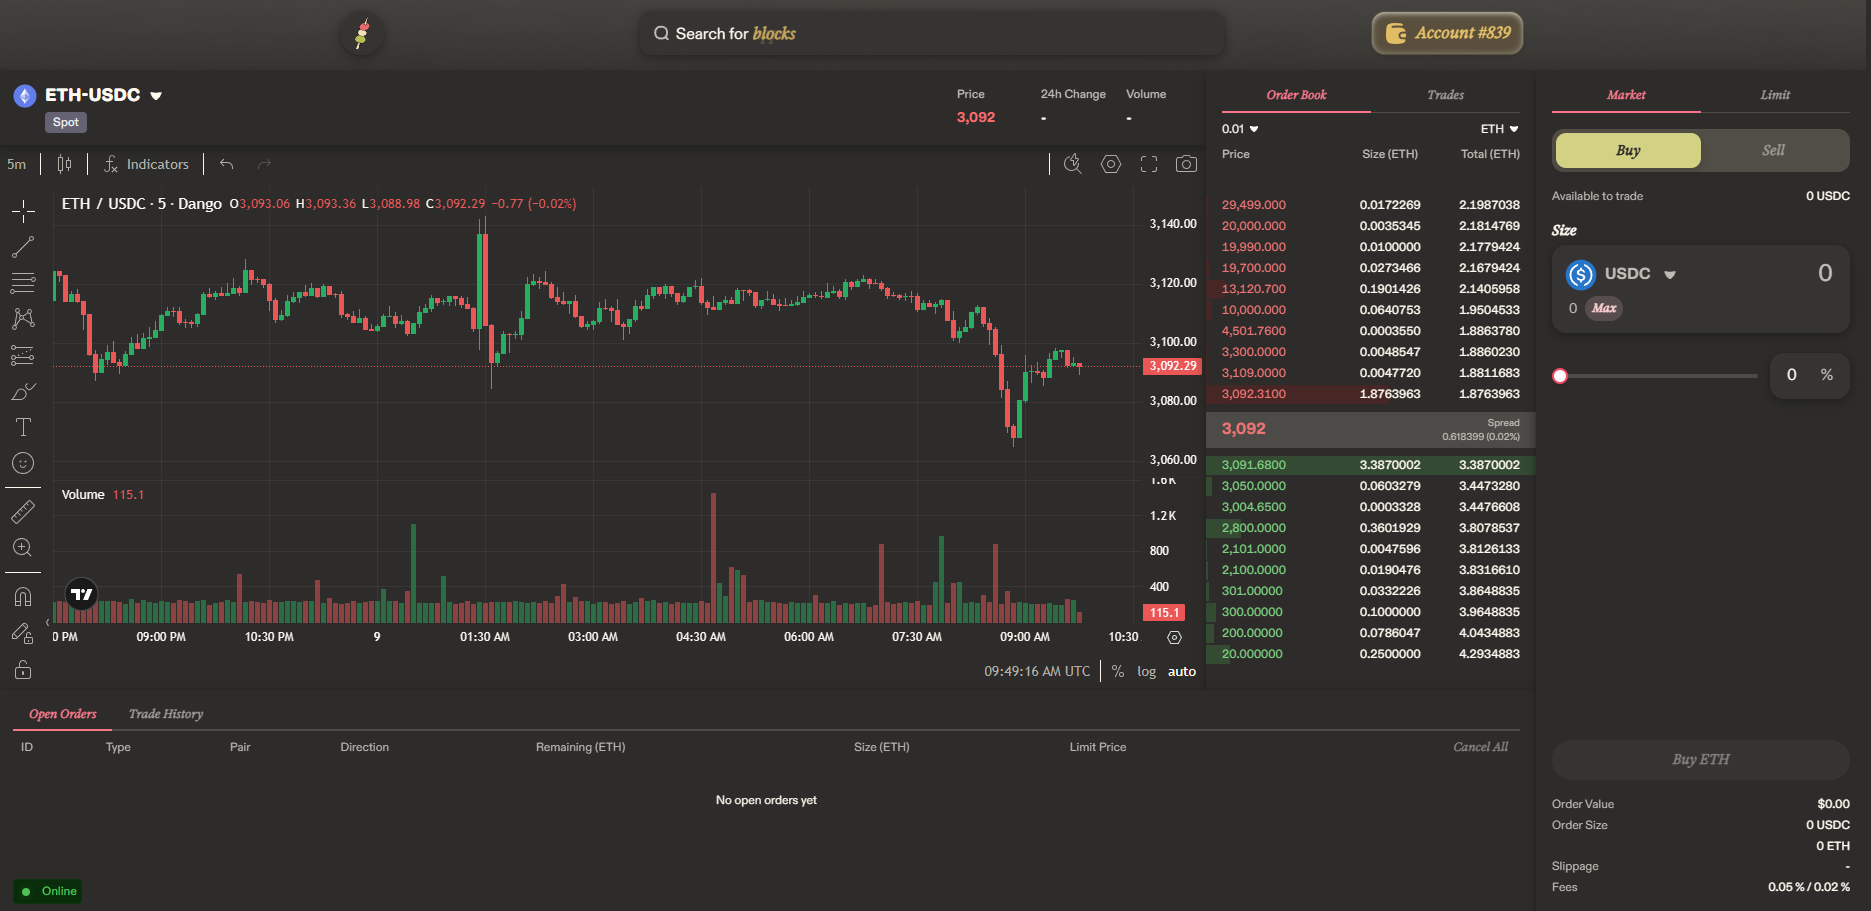Switch order side to Sell
Viewport: 1871px width, 911px height.
(x=1772, y=150)
